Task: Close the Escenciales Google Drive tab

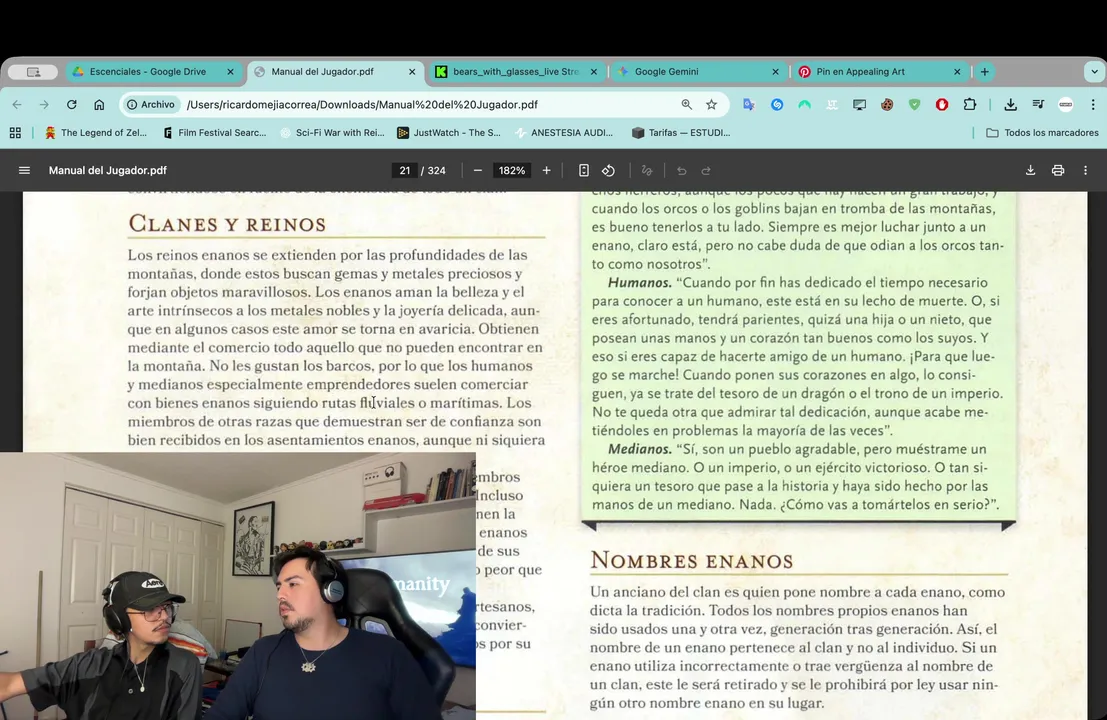Action: click(230, 71)
